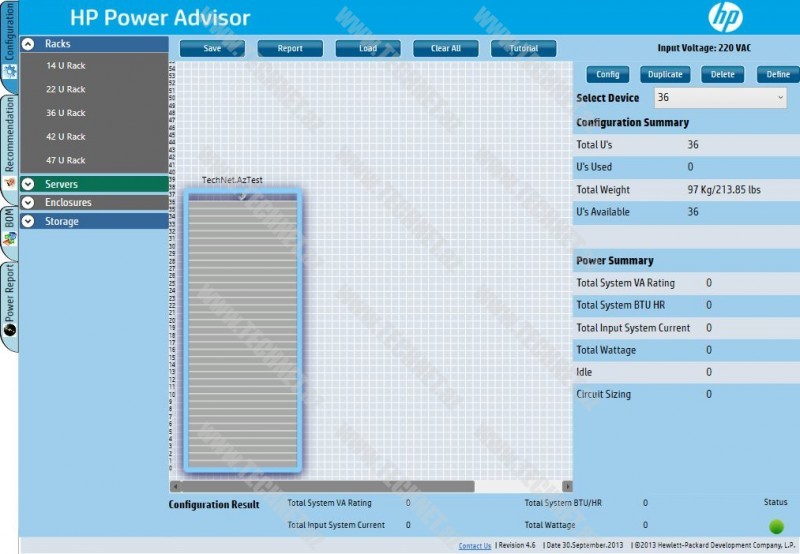Open the Contact Us link
This screenshot has height=554, width=800.
click(474, 546)
